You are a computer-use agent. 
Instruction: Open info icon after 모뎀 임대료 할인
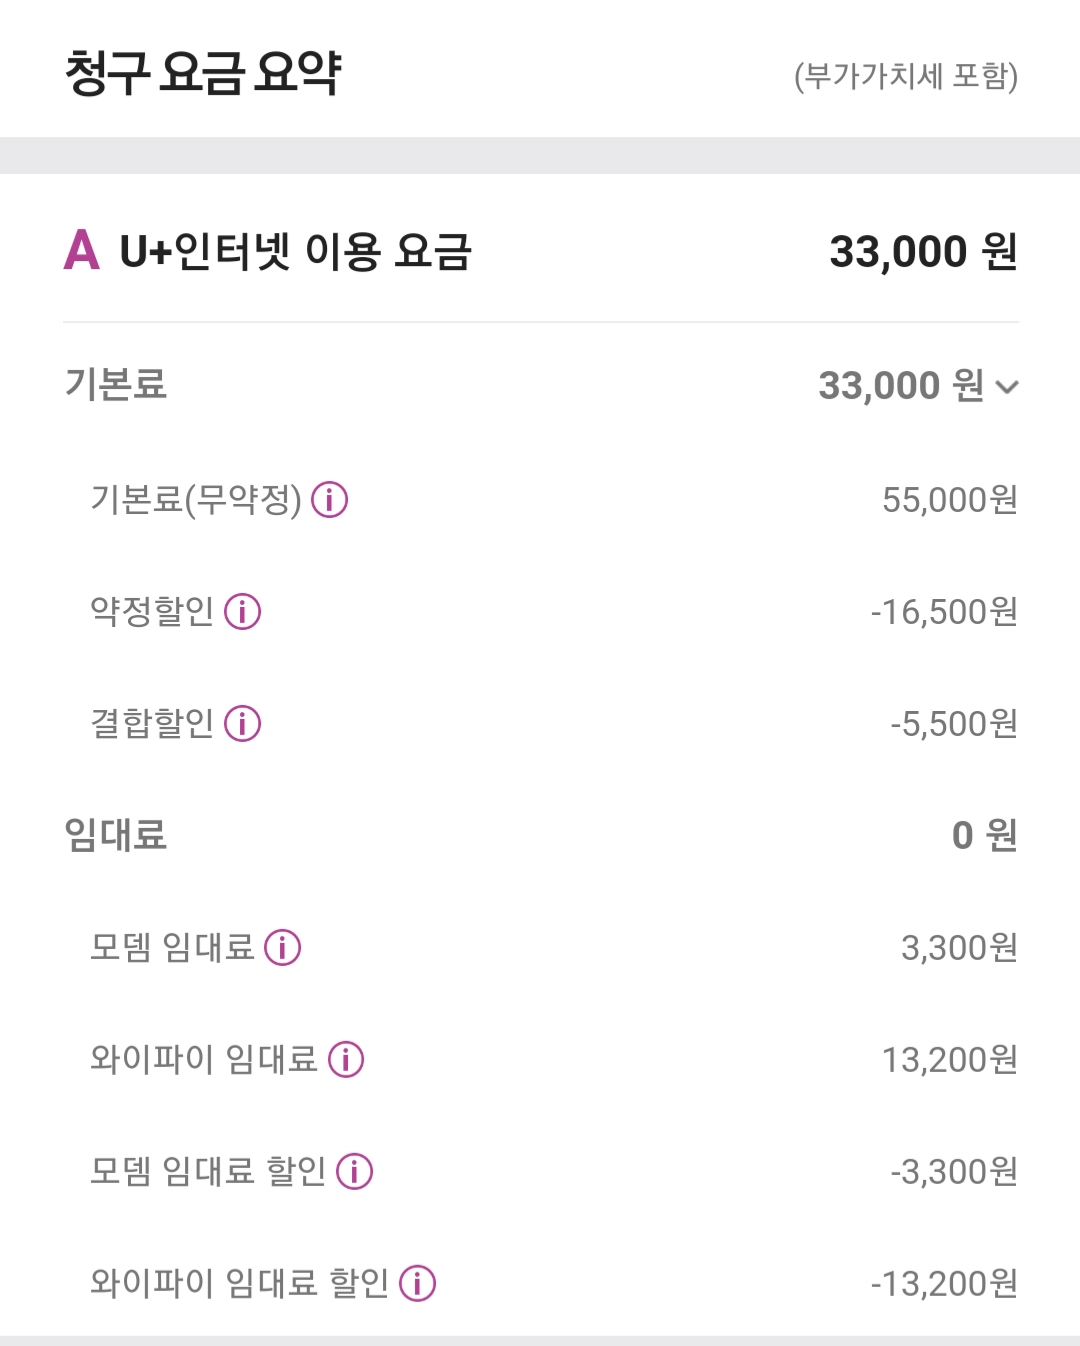(354, 1171)
